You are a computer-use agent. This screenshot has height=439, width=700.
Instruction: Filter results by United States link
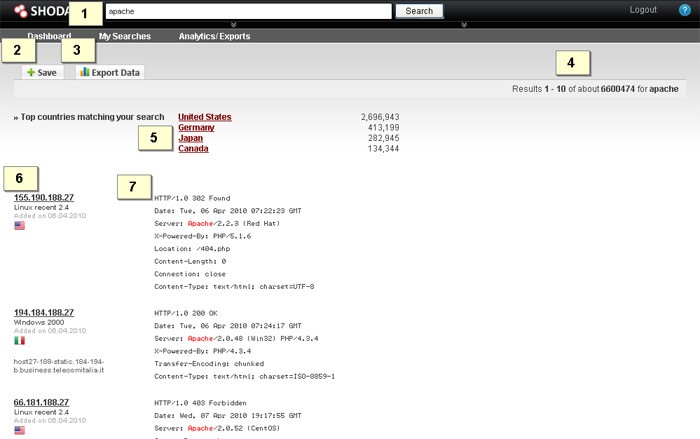coord(205,117)
